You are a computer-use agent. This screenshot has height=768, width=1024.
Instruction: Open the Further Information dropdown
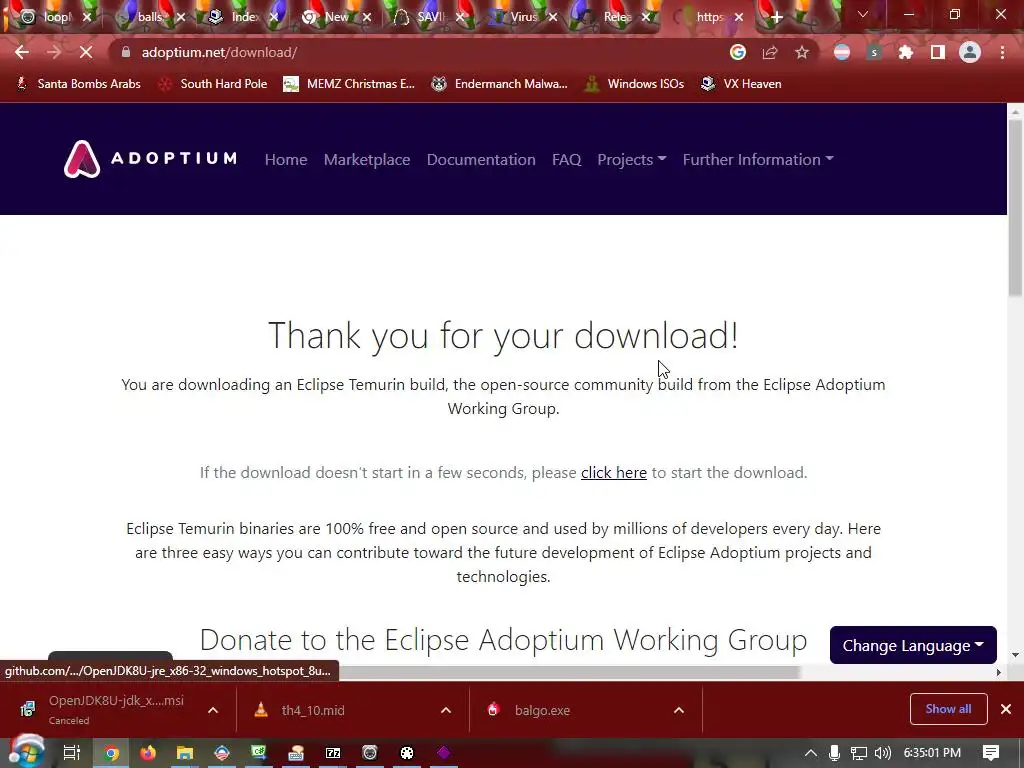click(758, 159)
